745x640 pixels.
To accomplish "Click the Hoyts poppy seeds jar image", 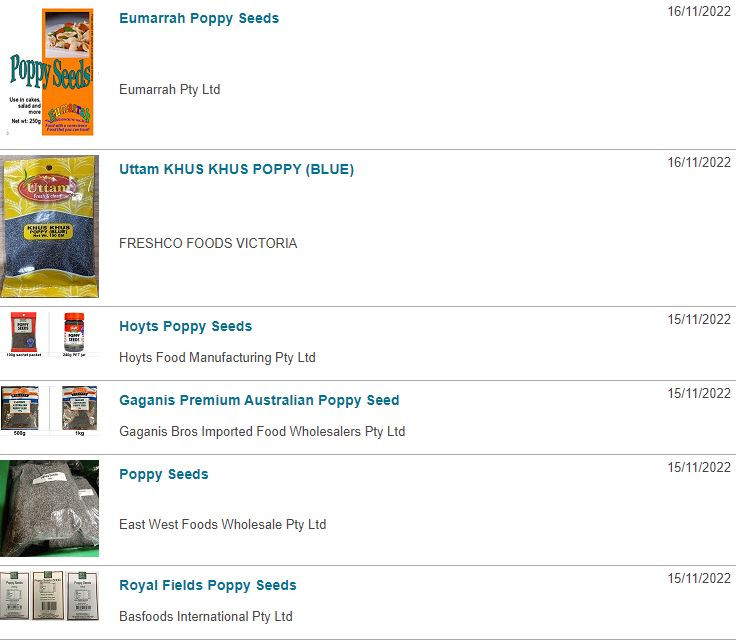I will coord(74,334).
